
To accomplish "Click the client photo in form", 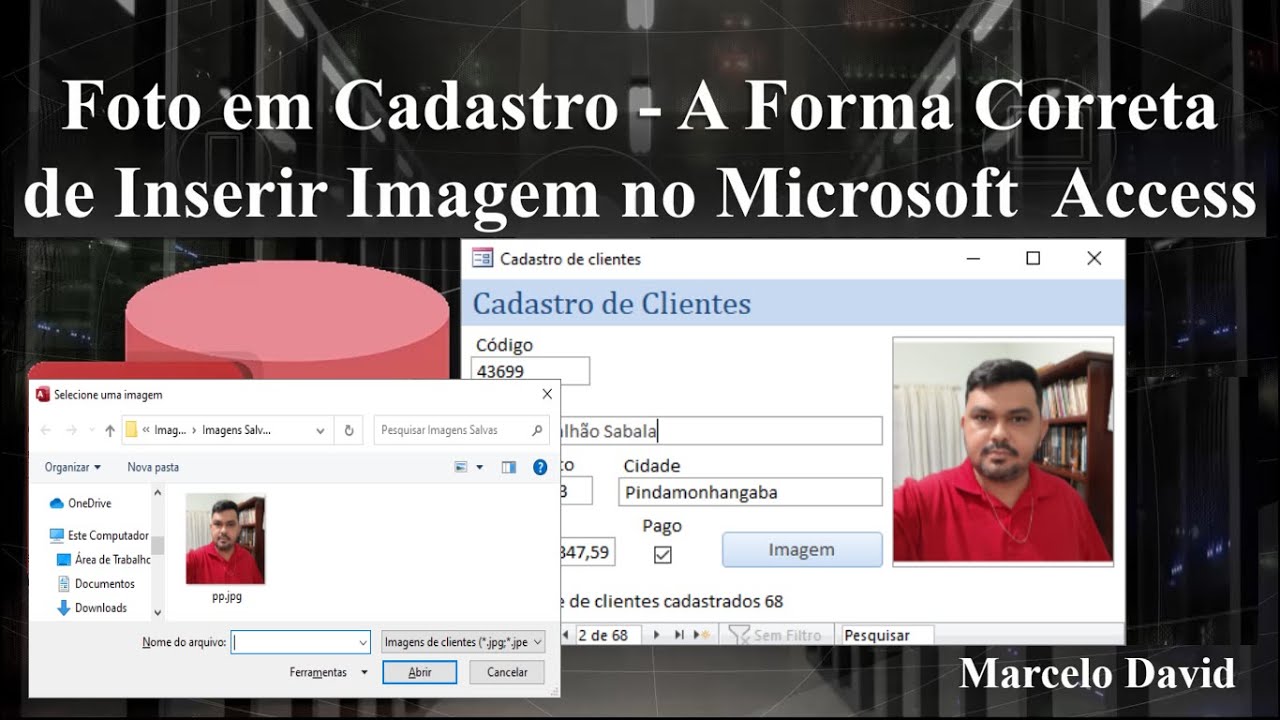I will point(1003,452).
